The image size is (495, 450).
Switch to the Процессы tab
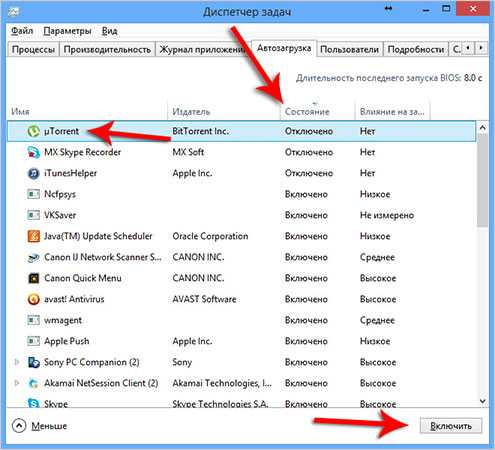pos(33,49)
